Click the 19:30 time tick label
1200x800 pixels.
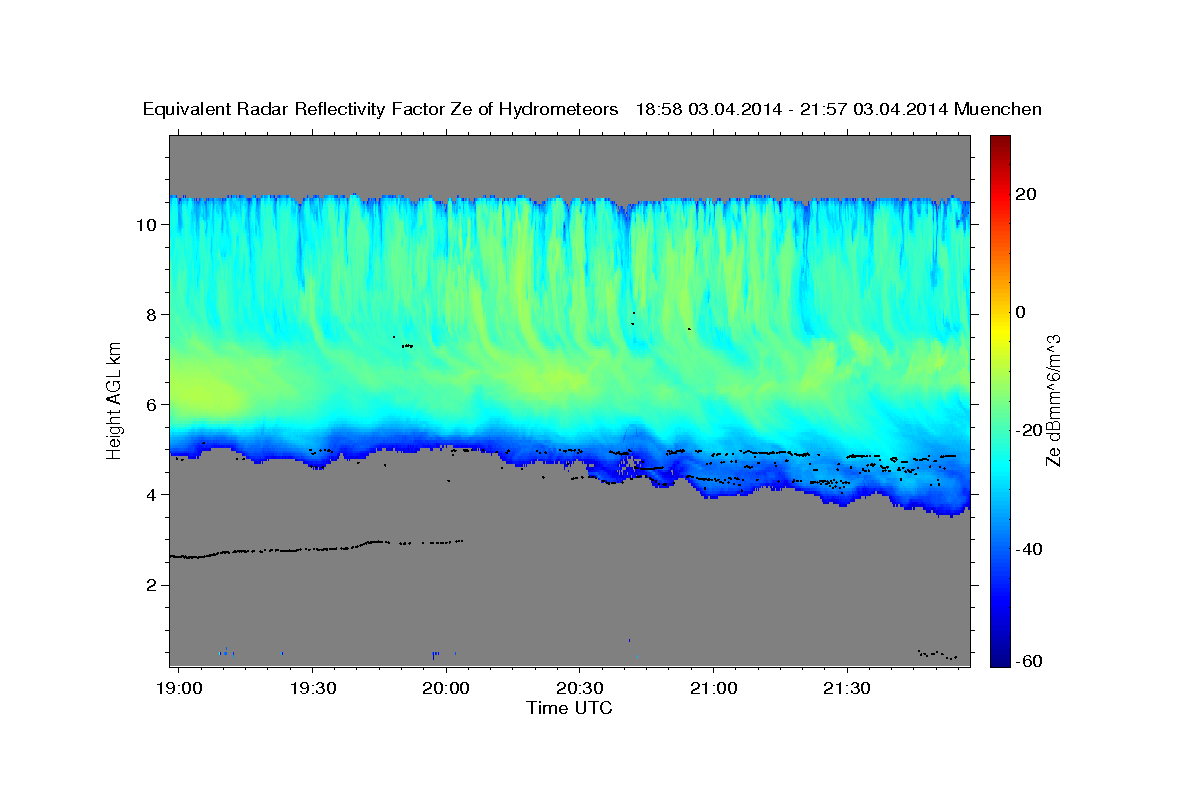[312, 688]
